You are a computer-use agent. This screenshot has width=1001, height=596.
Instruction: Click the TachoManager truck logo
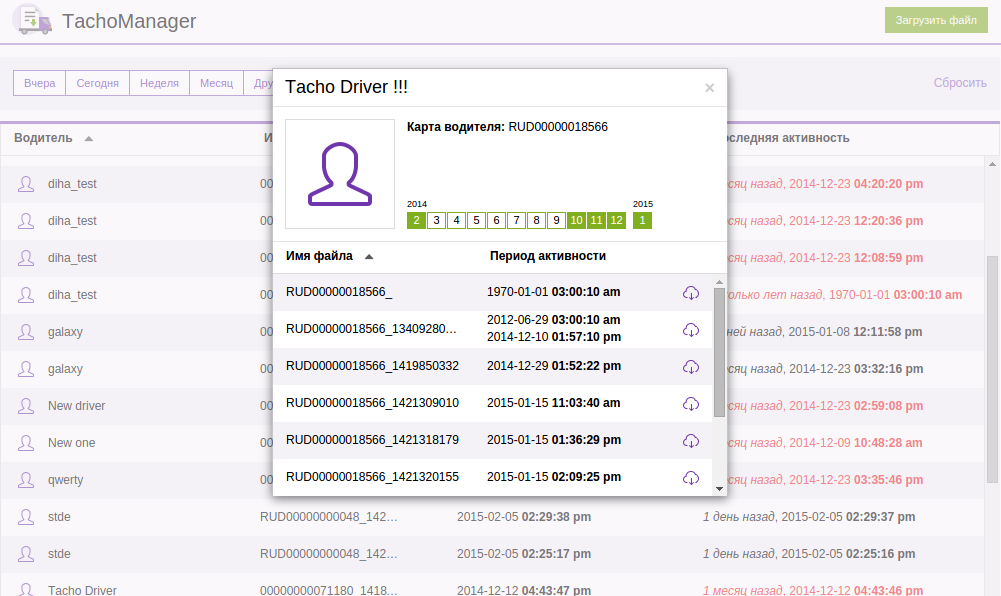pos(32,20)
